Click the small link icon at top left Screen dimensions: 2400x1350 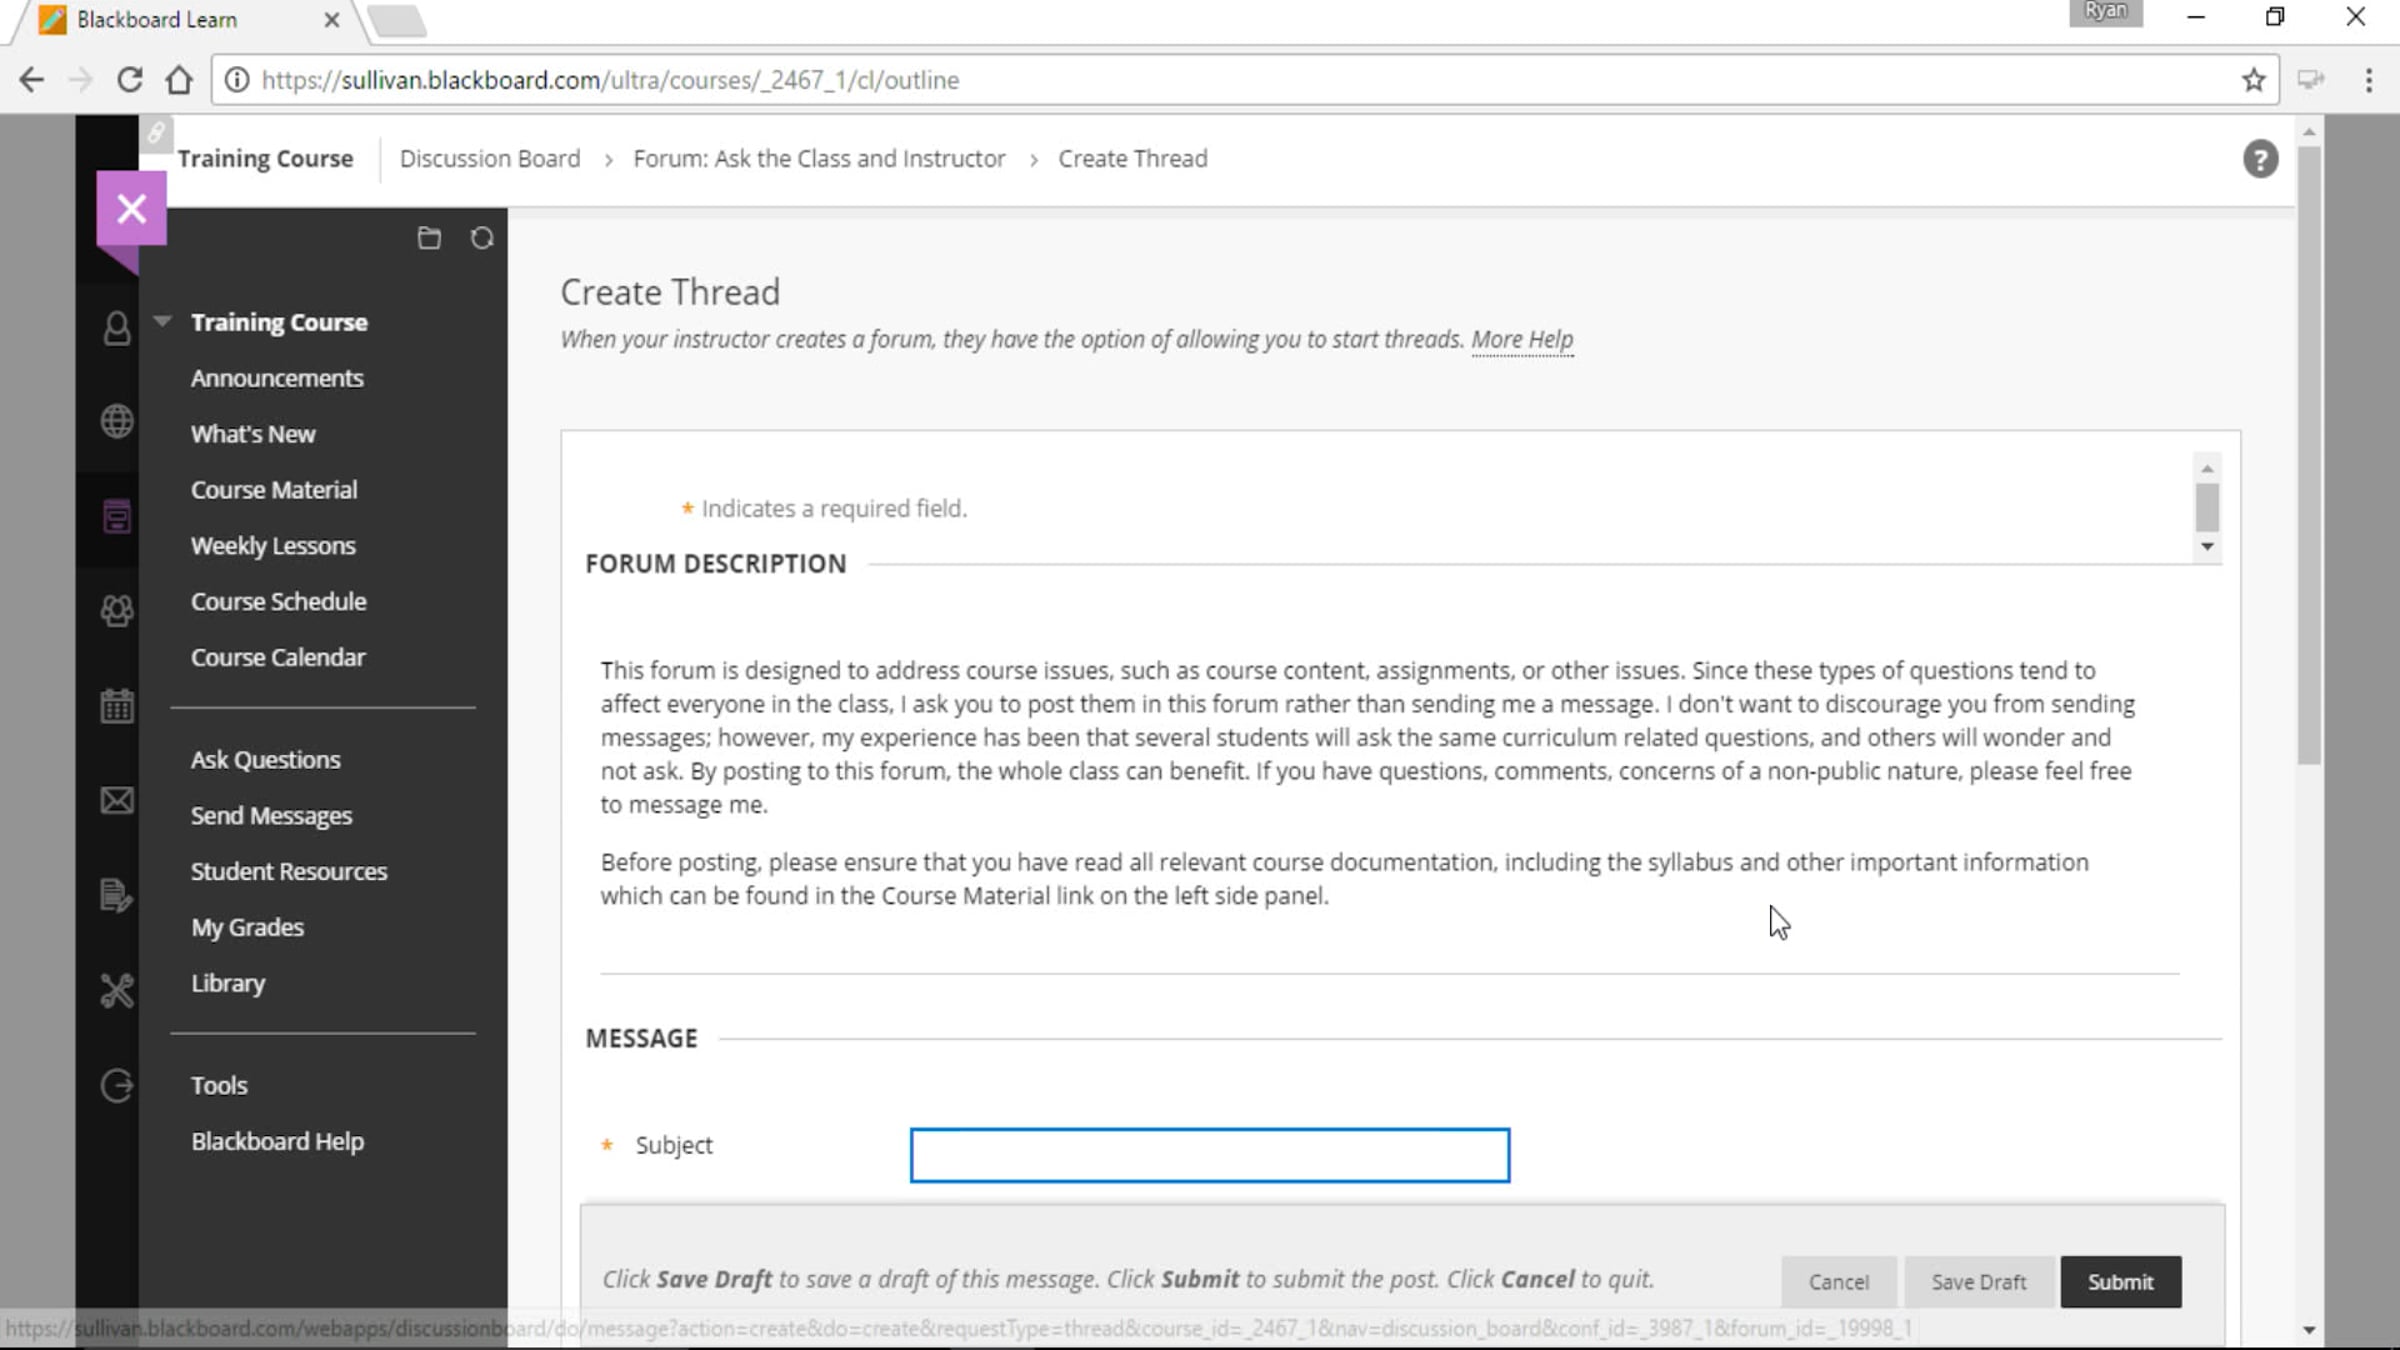(156, 133)
